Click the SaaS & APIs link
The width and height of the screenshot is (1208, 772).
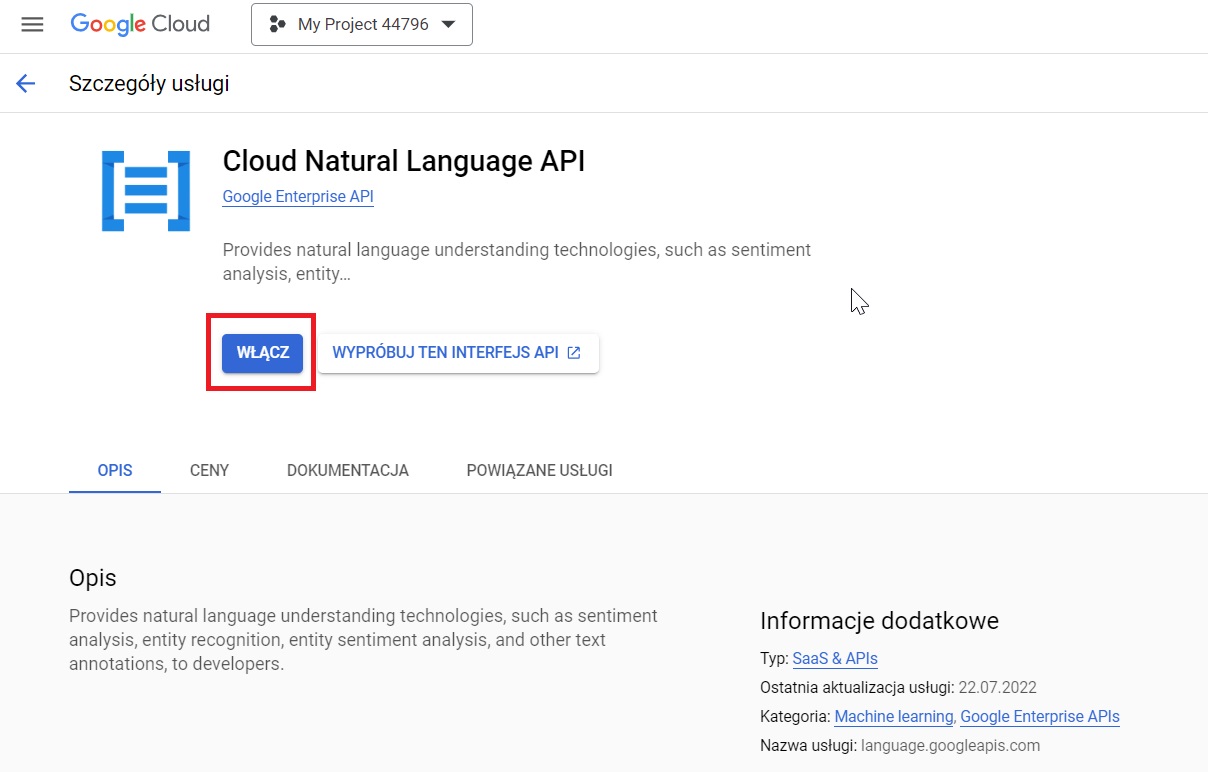tap(834, 658)
